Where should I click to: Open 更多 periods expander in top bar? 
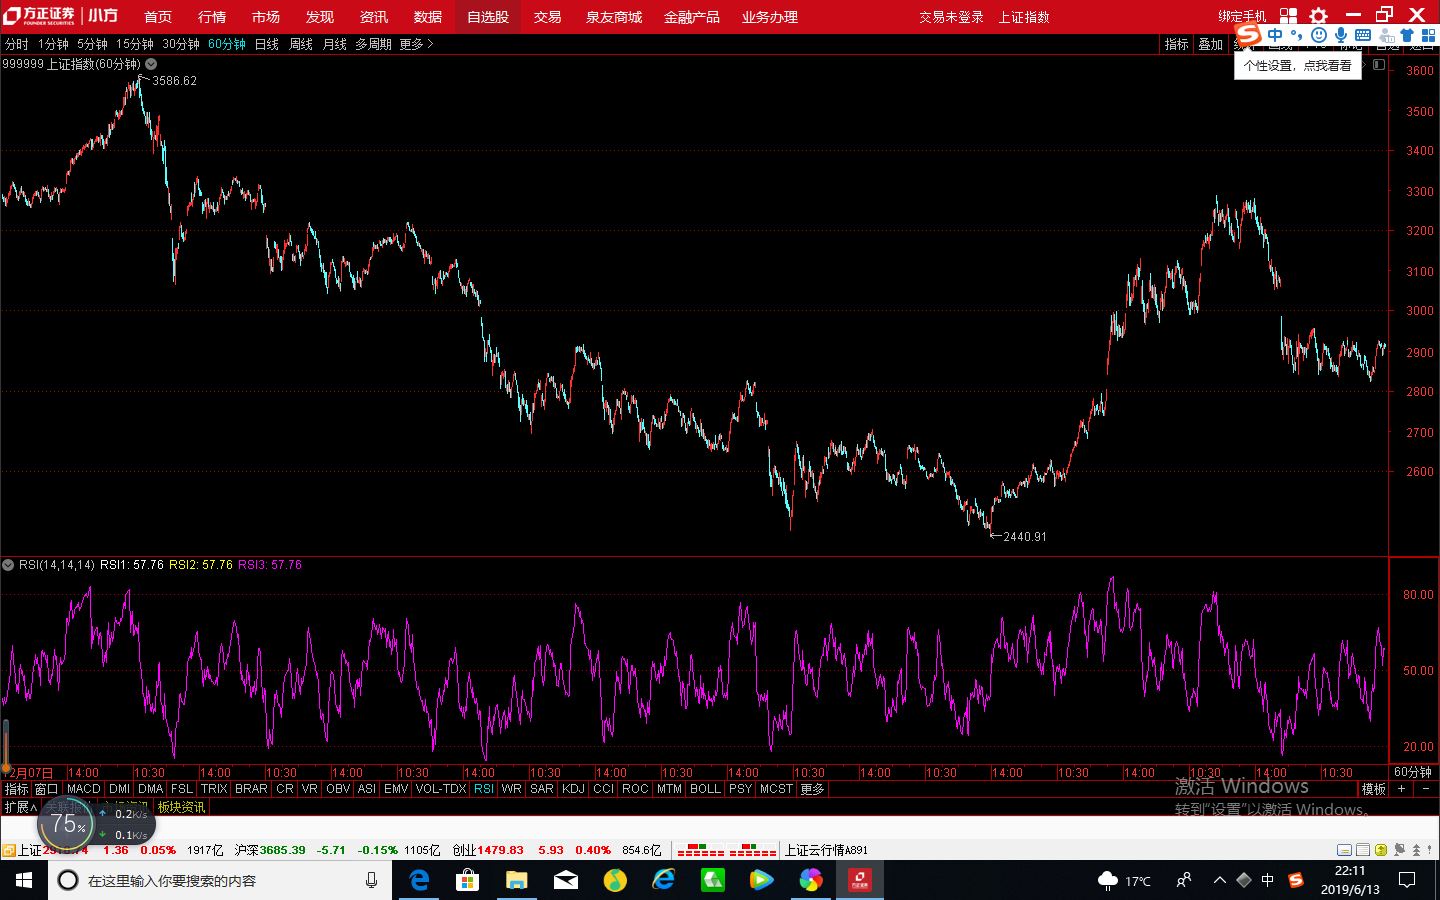click(416, 44)
